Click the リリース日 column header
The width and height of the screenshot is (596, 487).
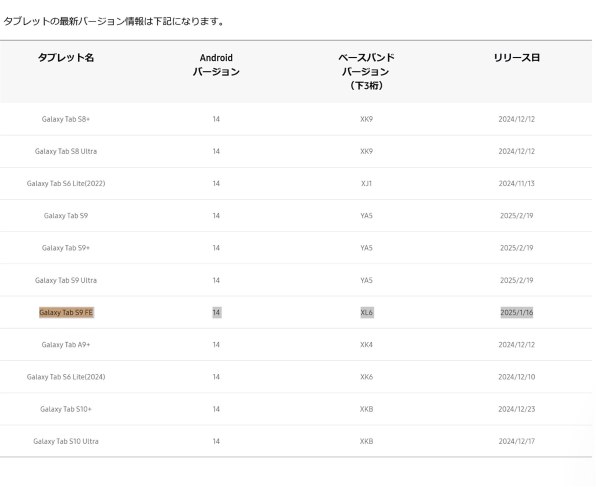(x=517, y=58)
